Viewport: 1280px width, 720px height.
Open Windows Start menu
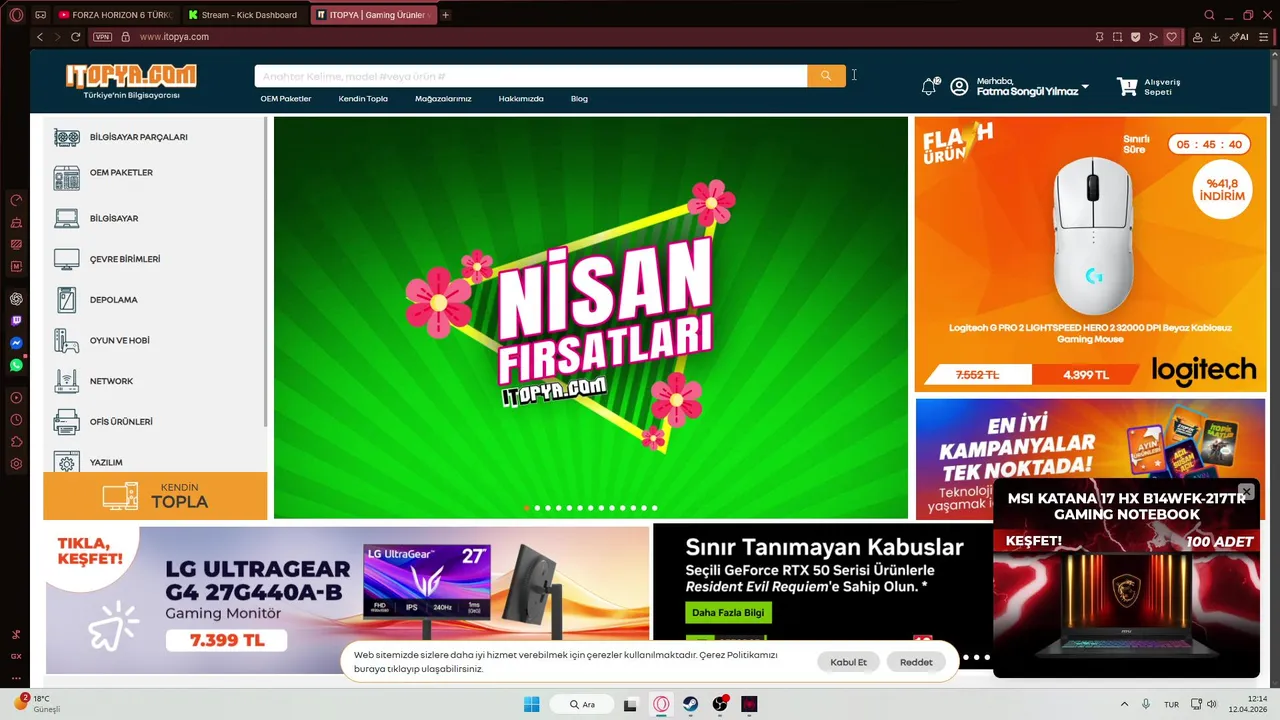click(531, 704)
